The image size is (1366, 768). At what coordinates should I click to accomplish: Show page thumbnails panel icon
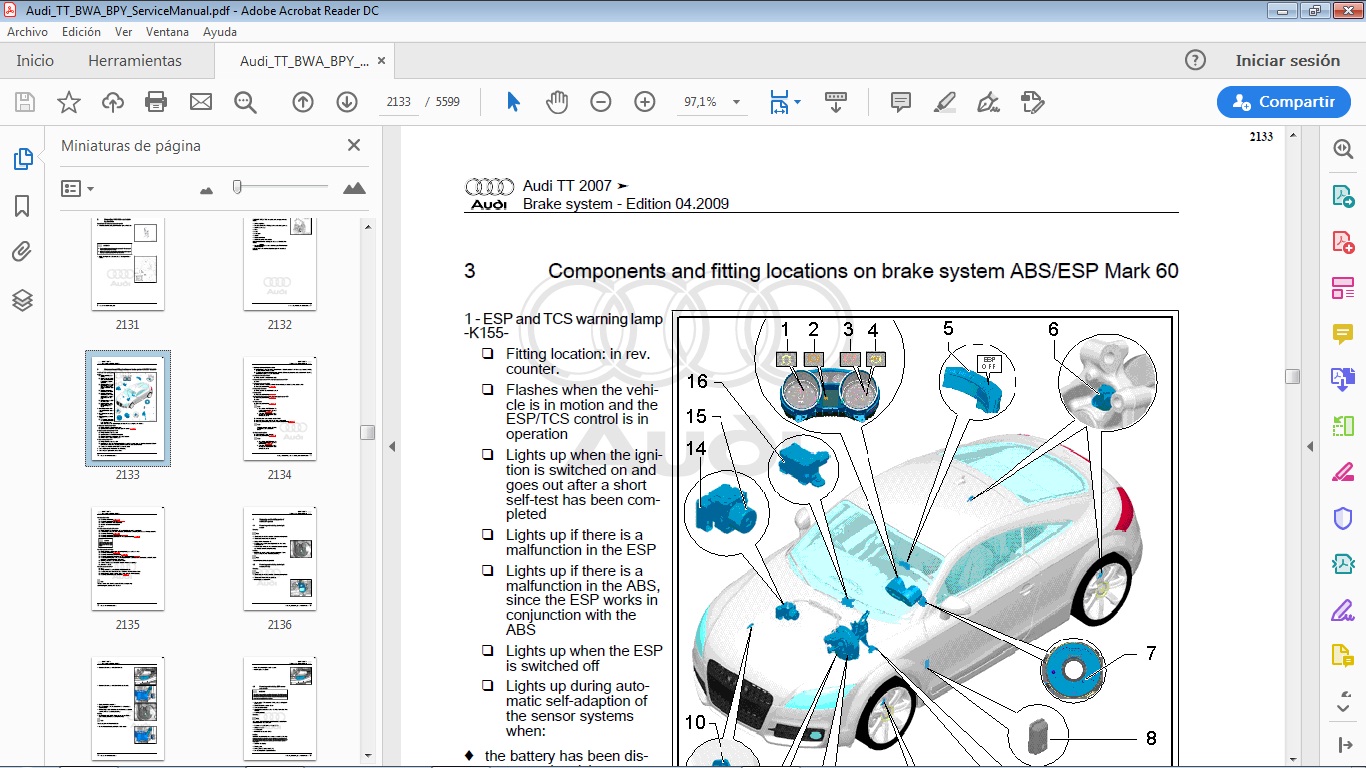pos(22,159)
